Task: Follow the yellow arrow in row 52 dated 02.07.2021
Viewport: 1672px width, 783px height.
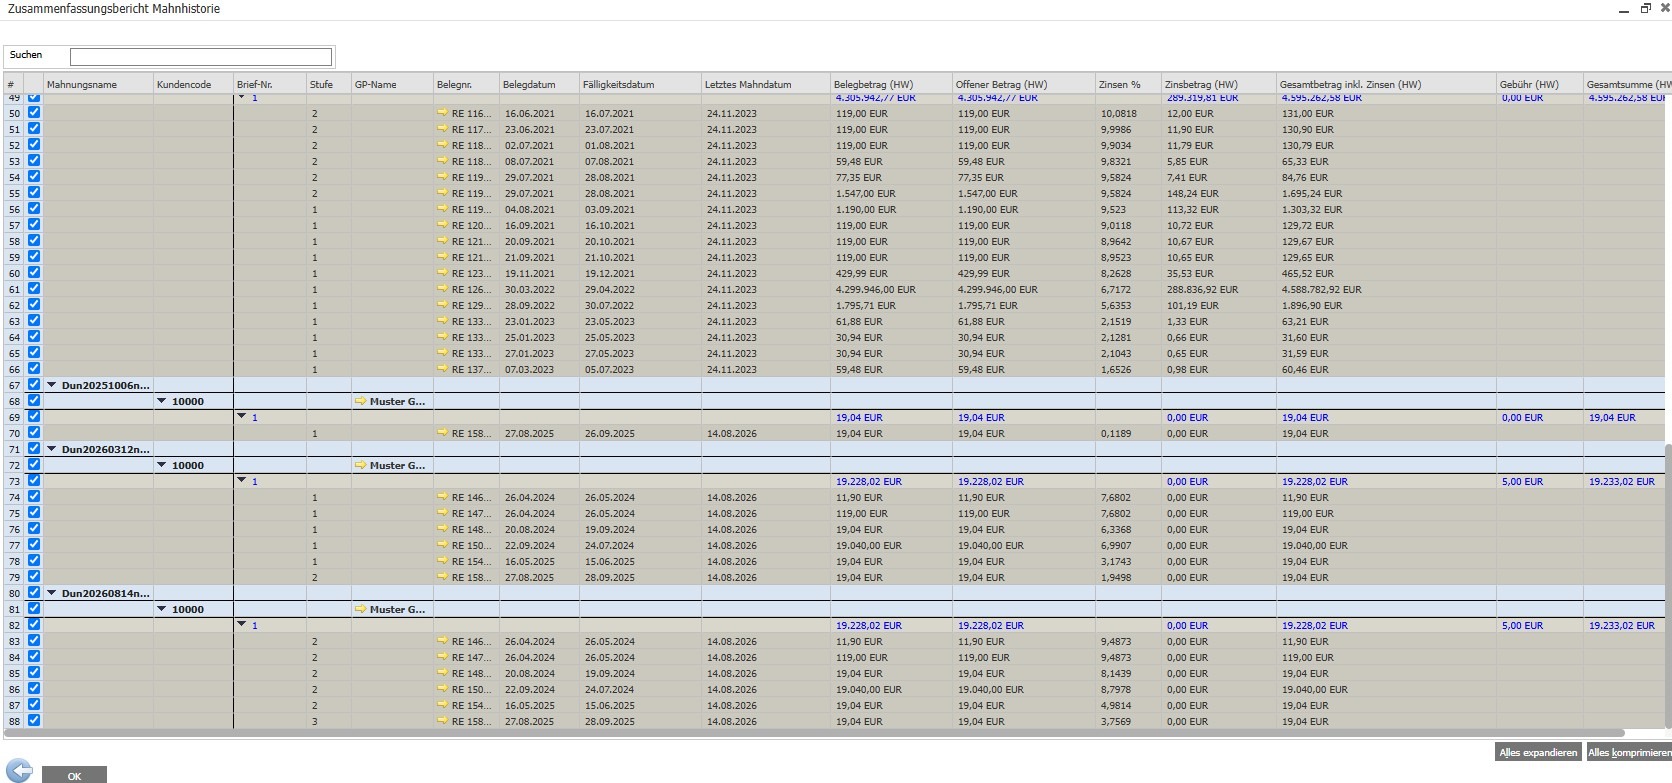Action: pos(442,145)
